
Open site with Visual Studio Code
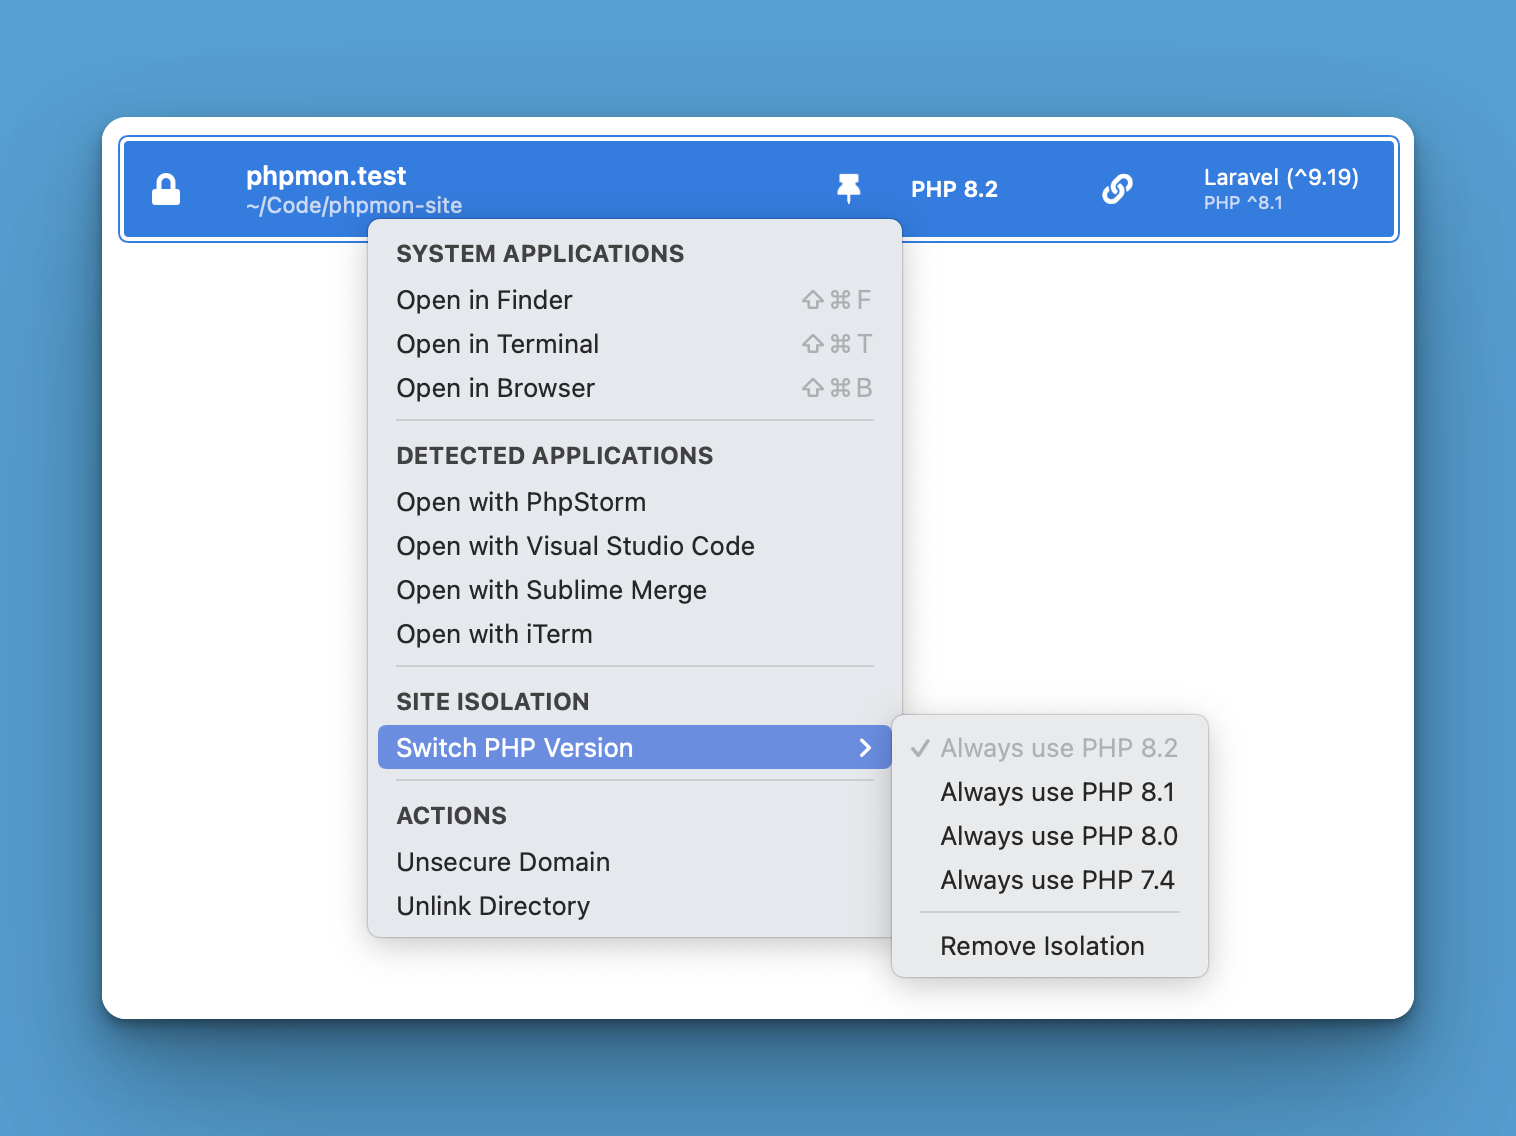point(635,546)
